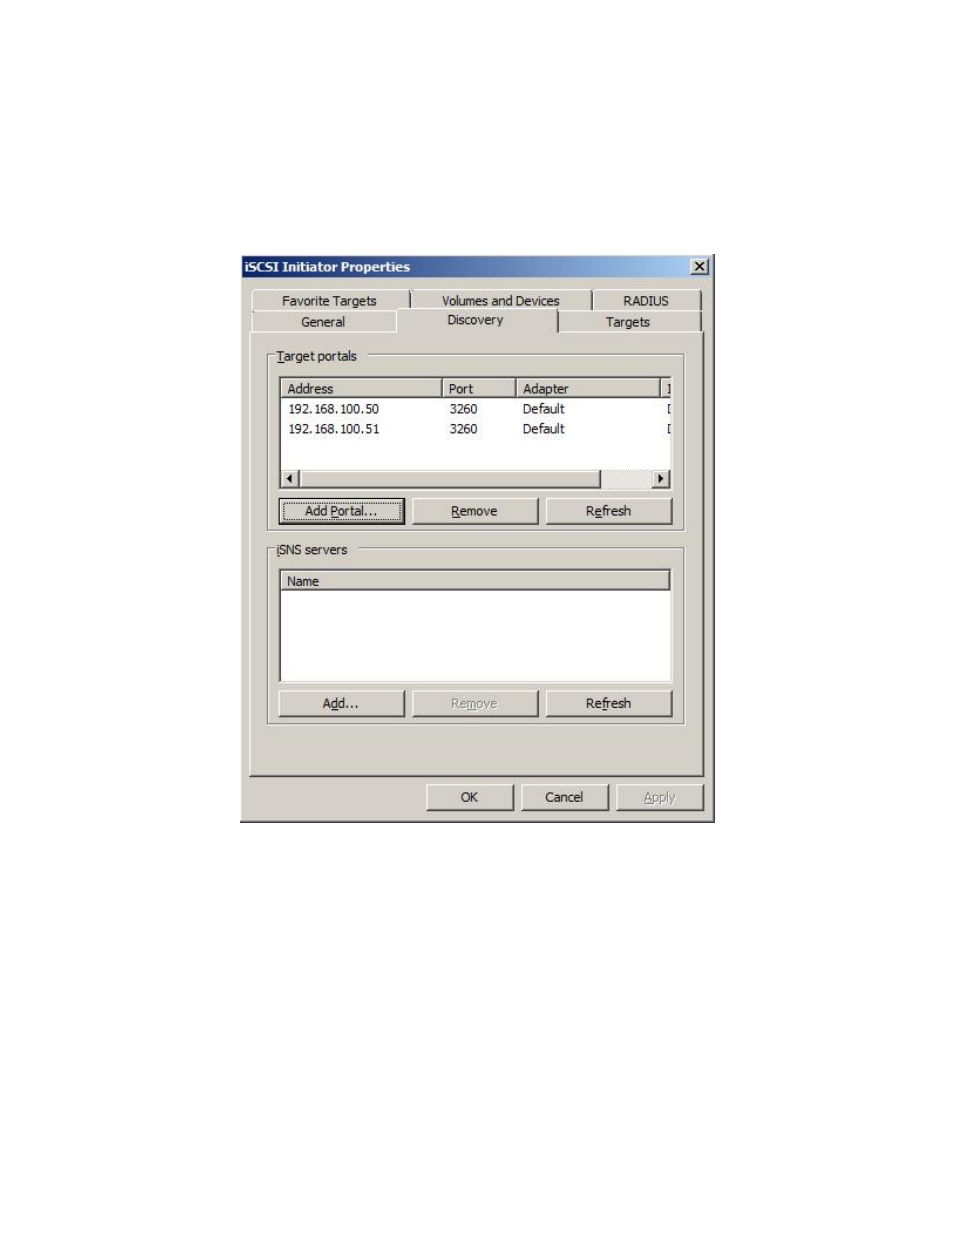This screenshot has width=954, height=1235.
Task: Sort target portals by Address column
Action: [360, 388]
